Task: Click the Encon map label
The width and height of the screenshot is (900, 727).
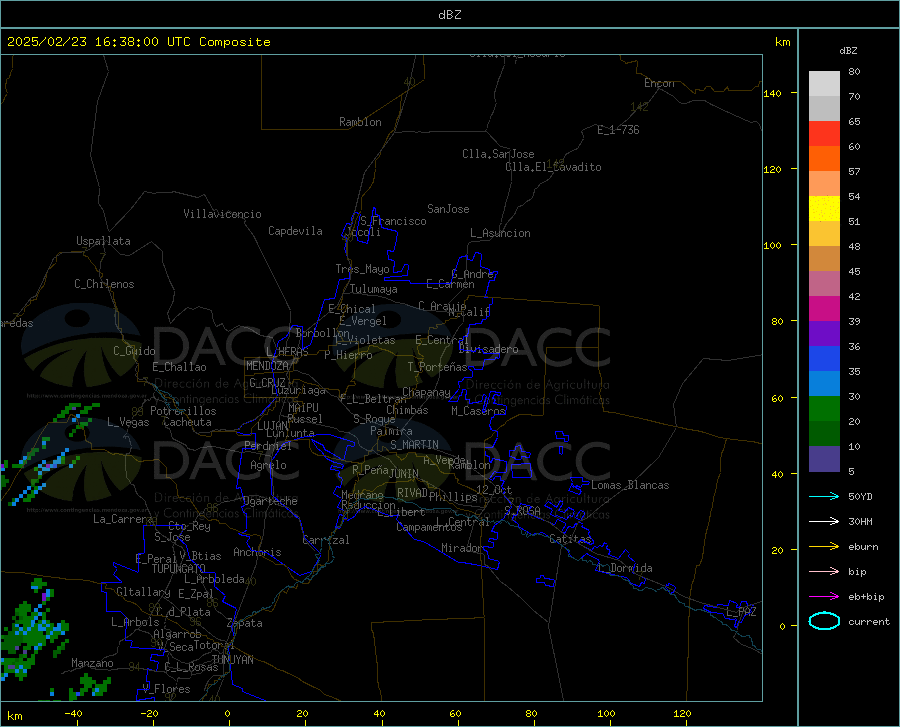Action: tap(659, 83)
